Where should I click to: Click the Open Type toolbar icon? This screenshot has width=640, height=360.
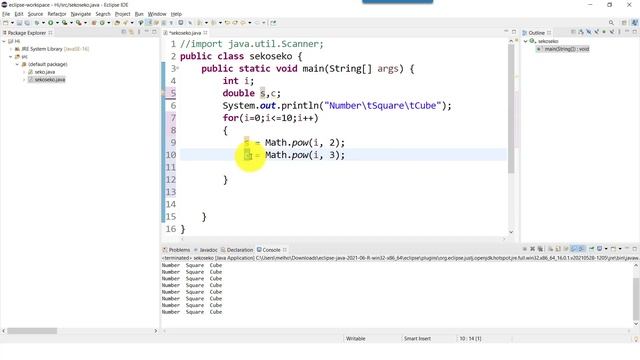(x=117, y=23)
